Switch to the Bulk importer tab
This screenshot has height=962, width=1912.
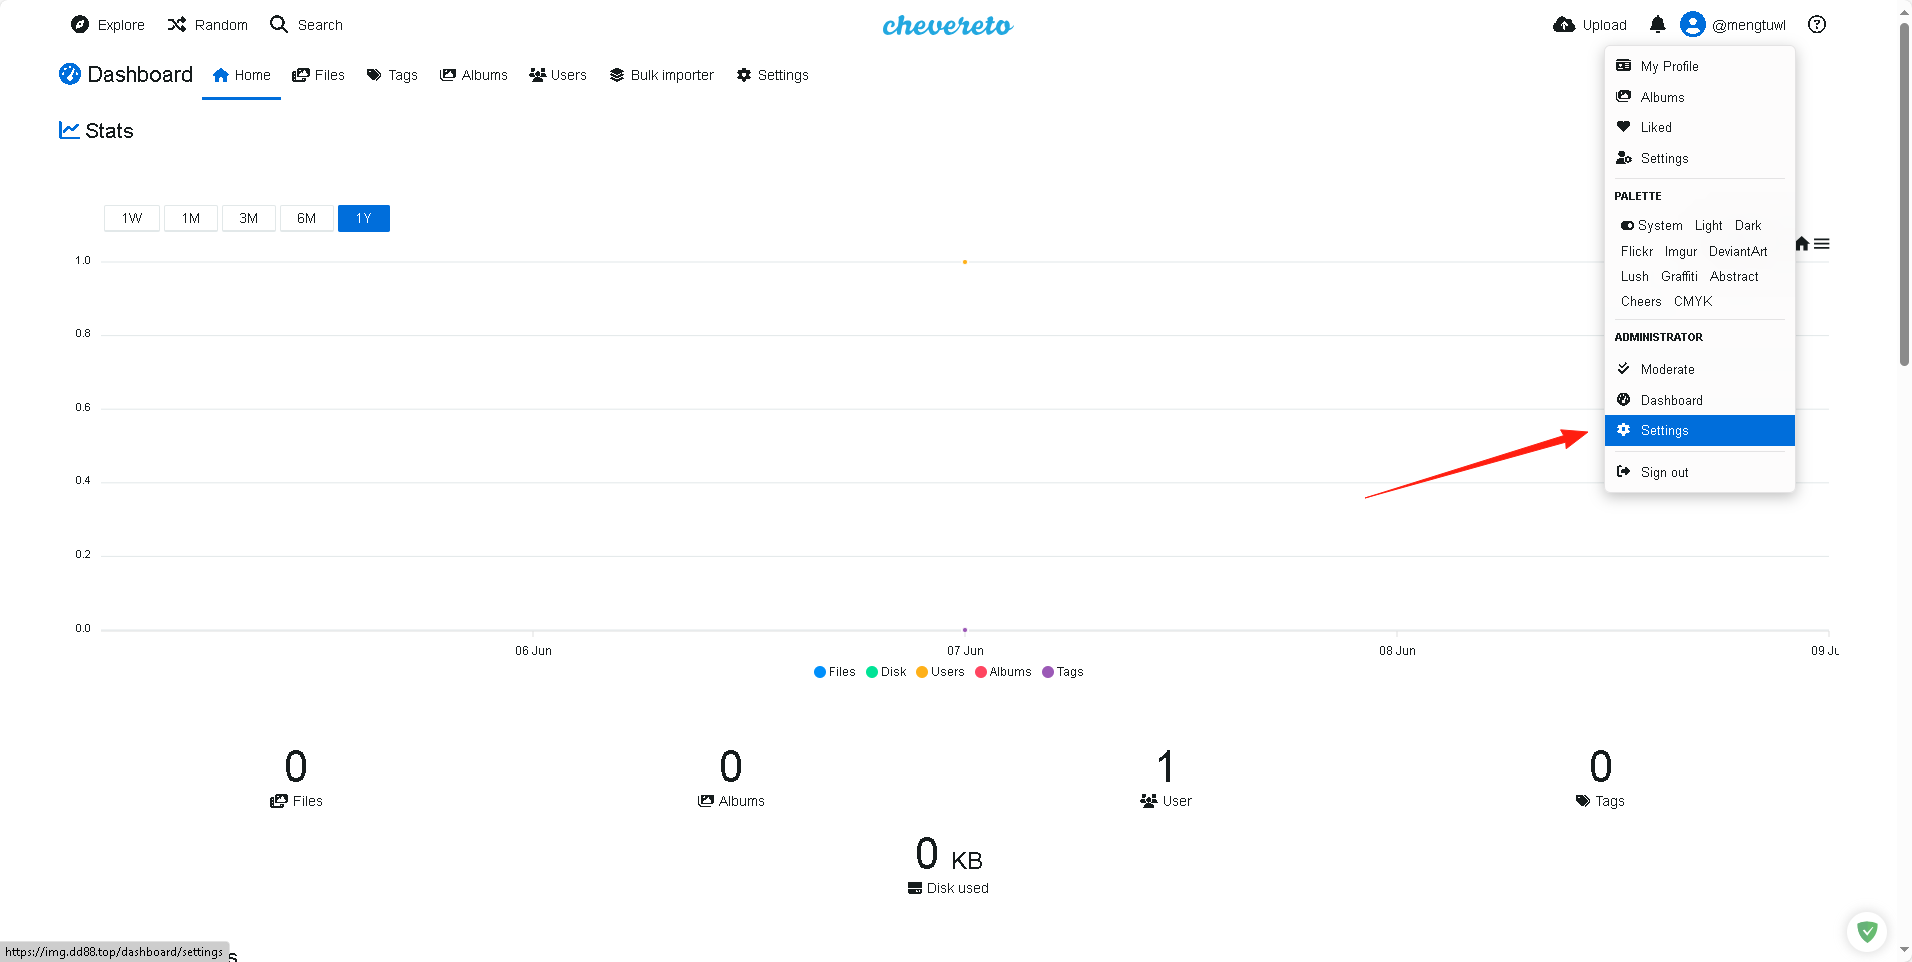tap(661, 75)
